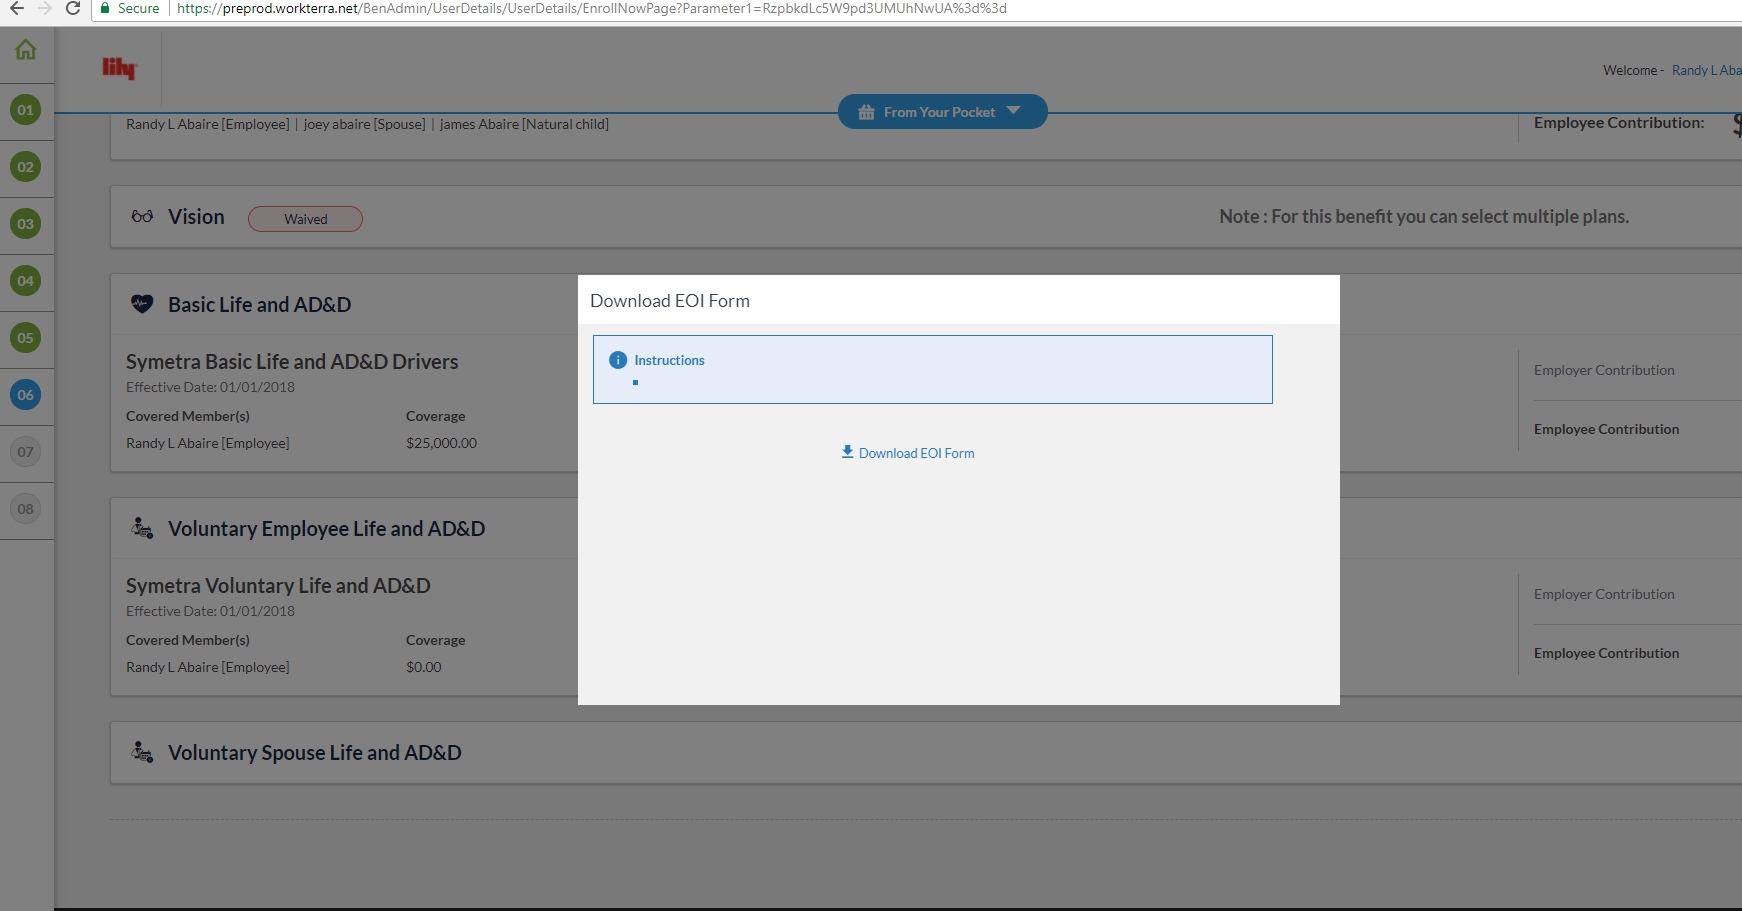Click the Instructions info icon
Viewport: 1742px width, 911px height.
point(618,360)
